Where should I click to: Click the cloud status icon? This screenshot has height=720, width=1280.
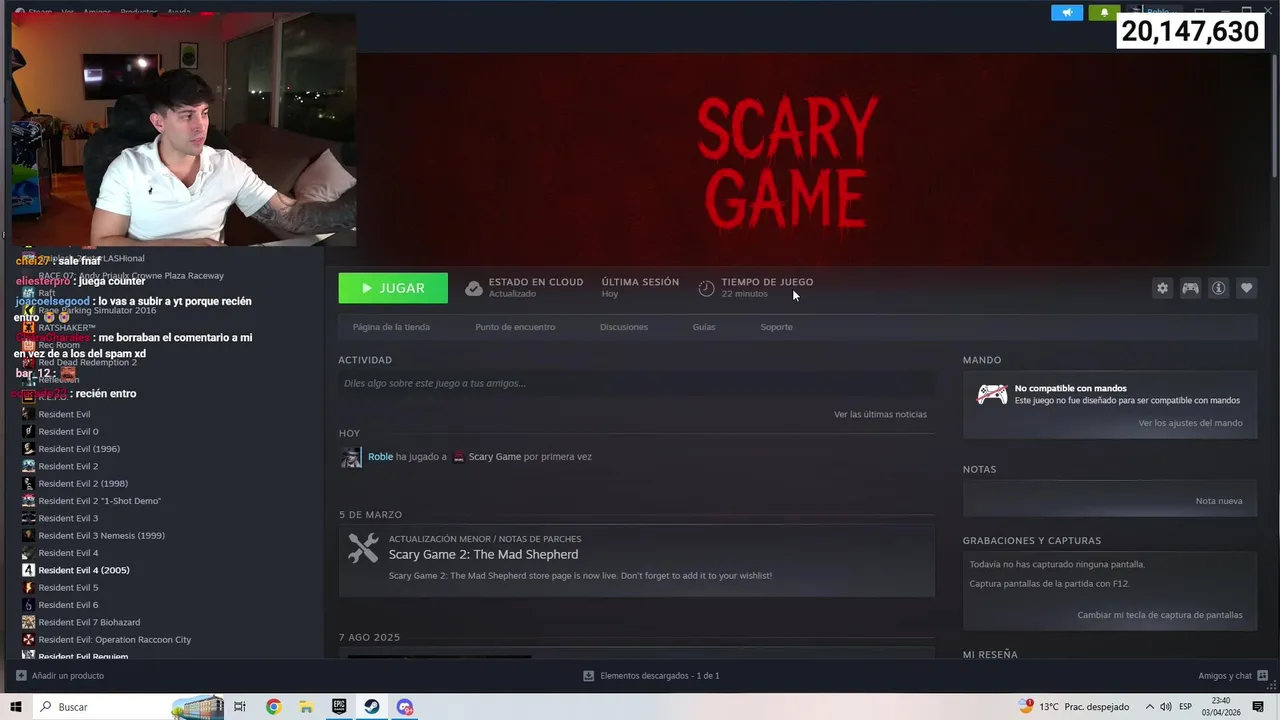474,288
